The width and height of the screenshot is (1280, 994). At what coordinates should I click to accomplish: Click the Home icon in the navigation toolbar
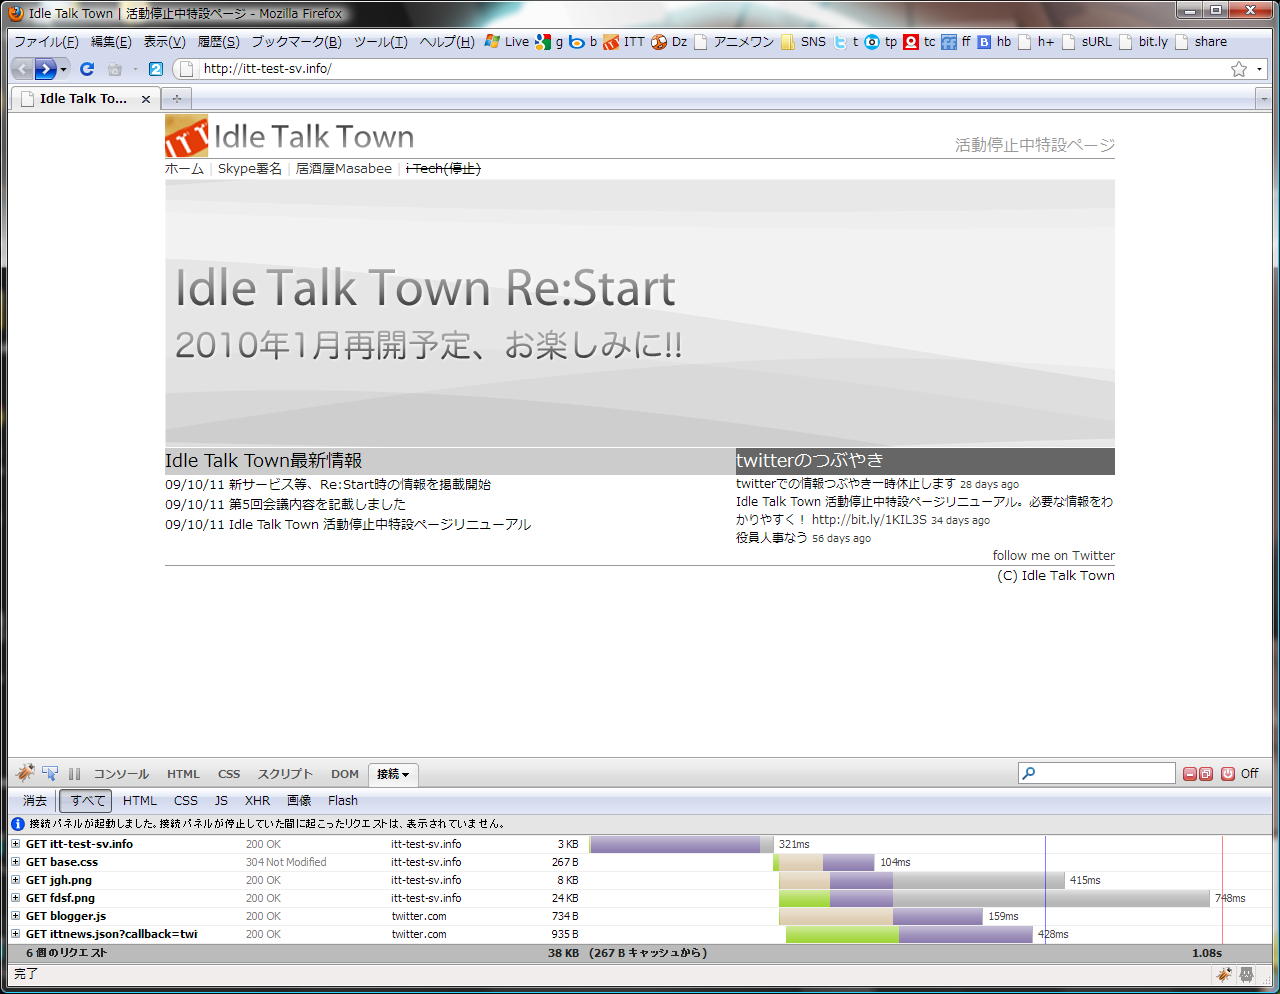(115, 69)
